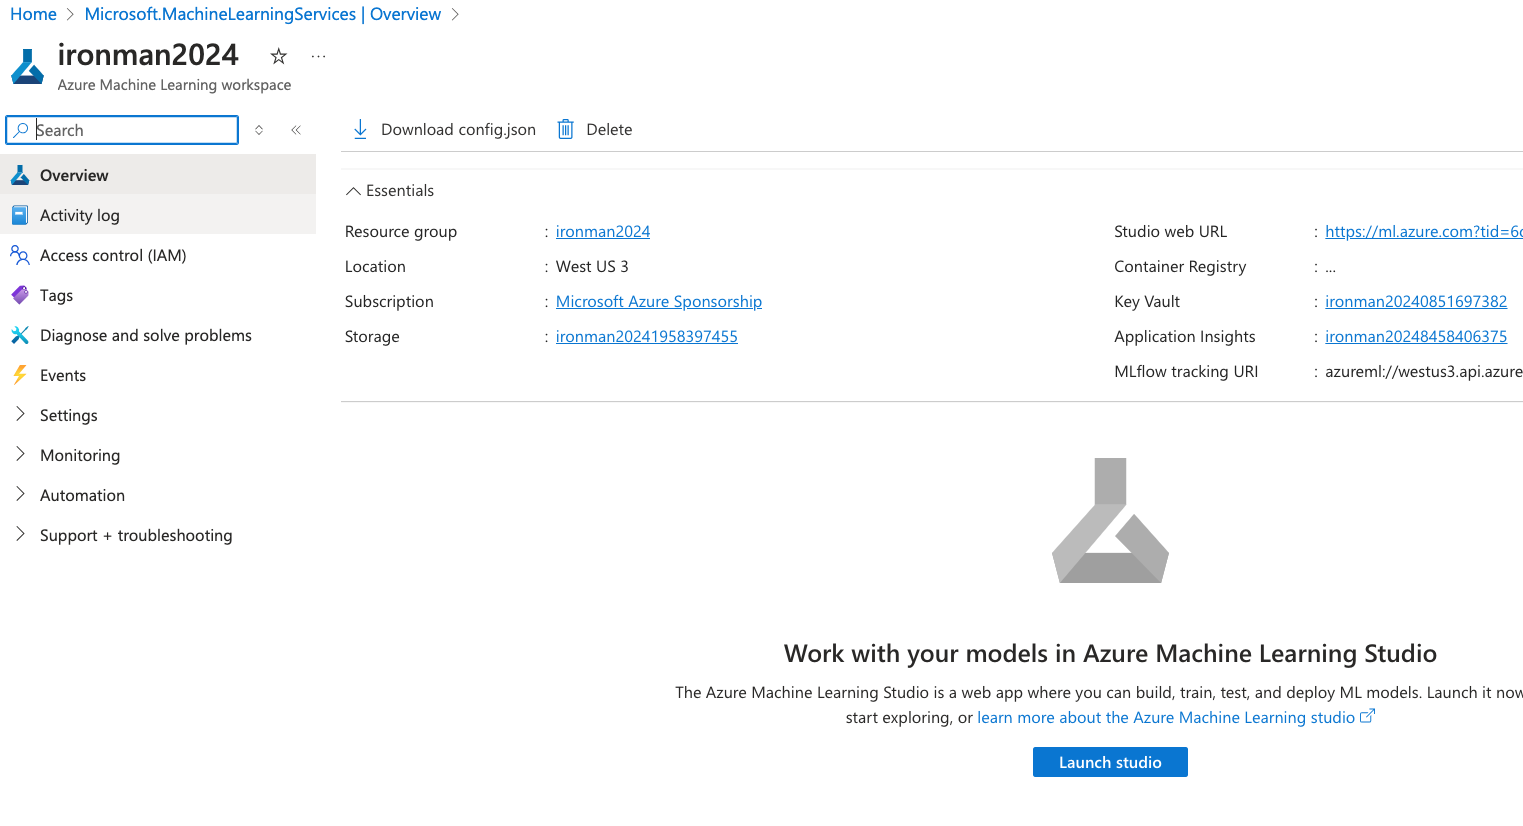Open Access control (IAM)

pyautogui.click(x=158, y=255)
